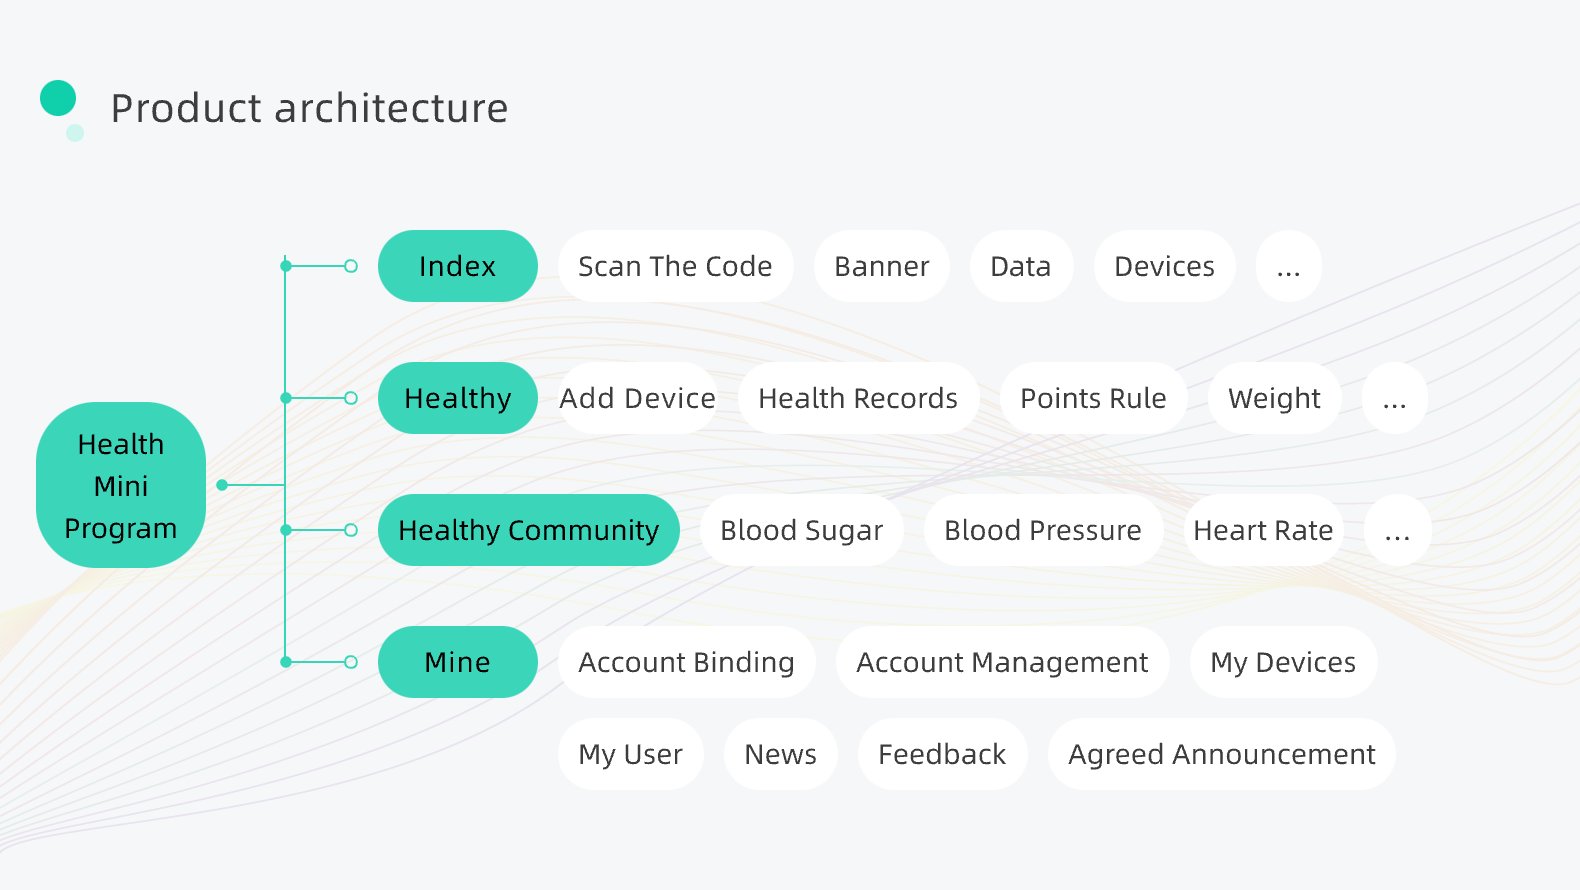Screen dimensions: 1580x890
Task: Click the connector circle next to Index
Action: pyautogui.click(x=351, y=266)
